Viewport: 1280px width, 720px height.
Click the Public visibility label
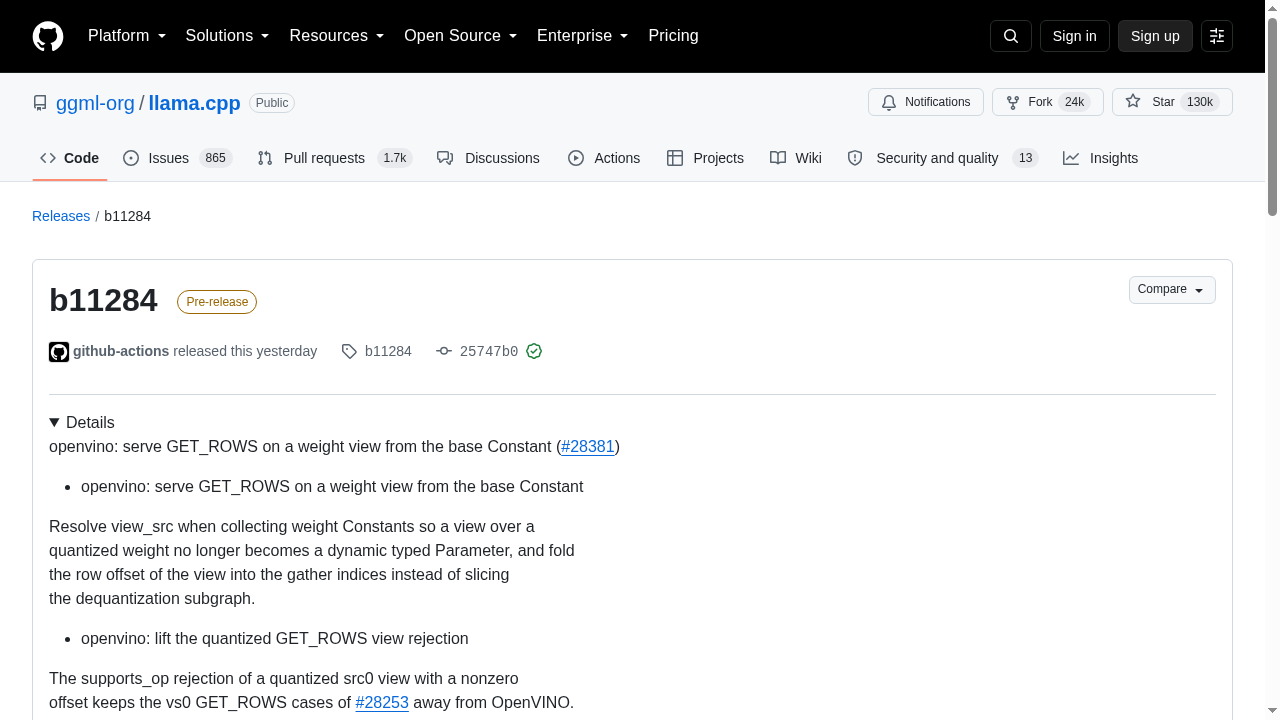click(x=271, y=103)
